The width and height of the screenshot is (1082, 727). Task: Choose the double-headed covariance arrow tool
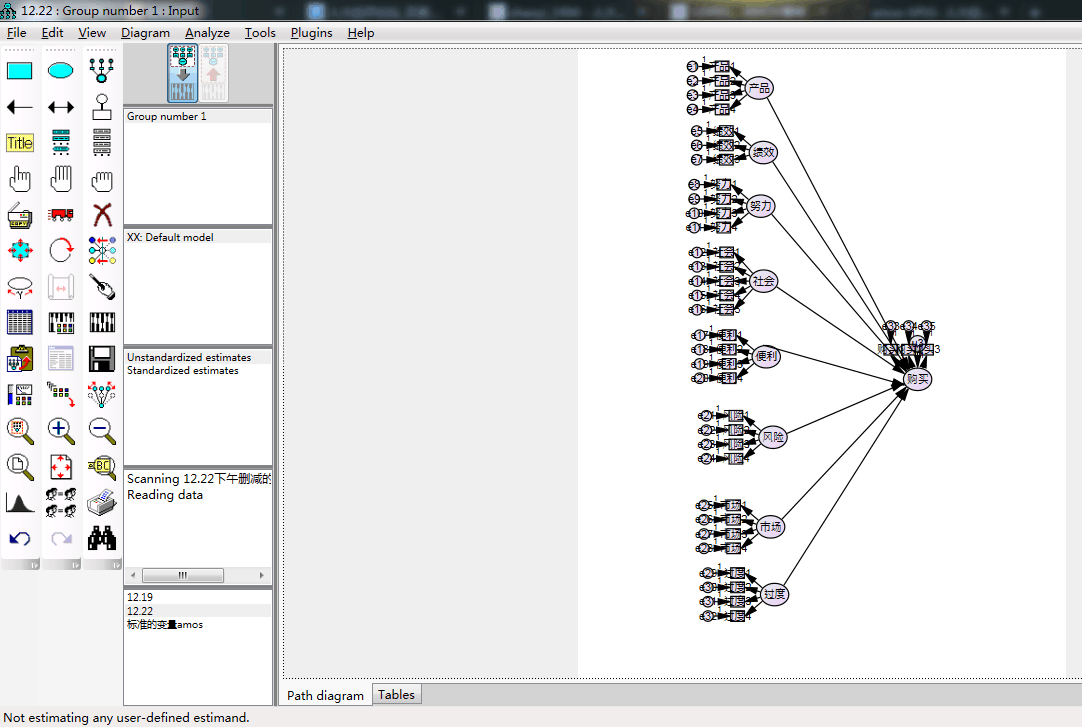(61, 107)
